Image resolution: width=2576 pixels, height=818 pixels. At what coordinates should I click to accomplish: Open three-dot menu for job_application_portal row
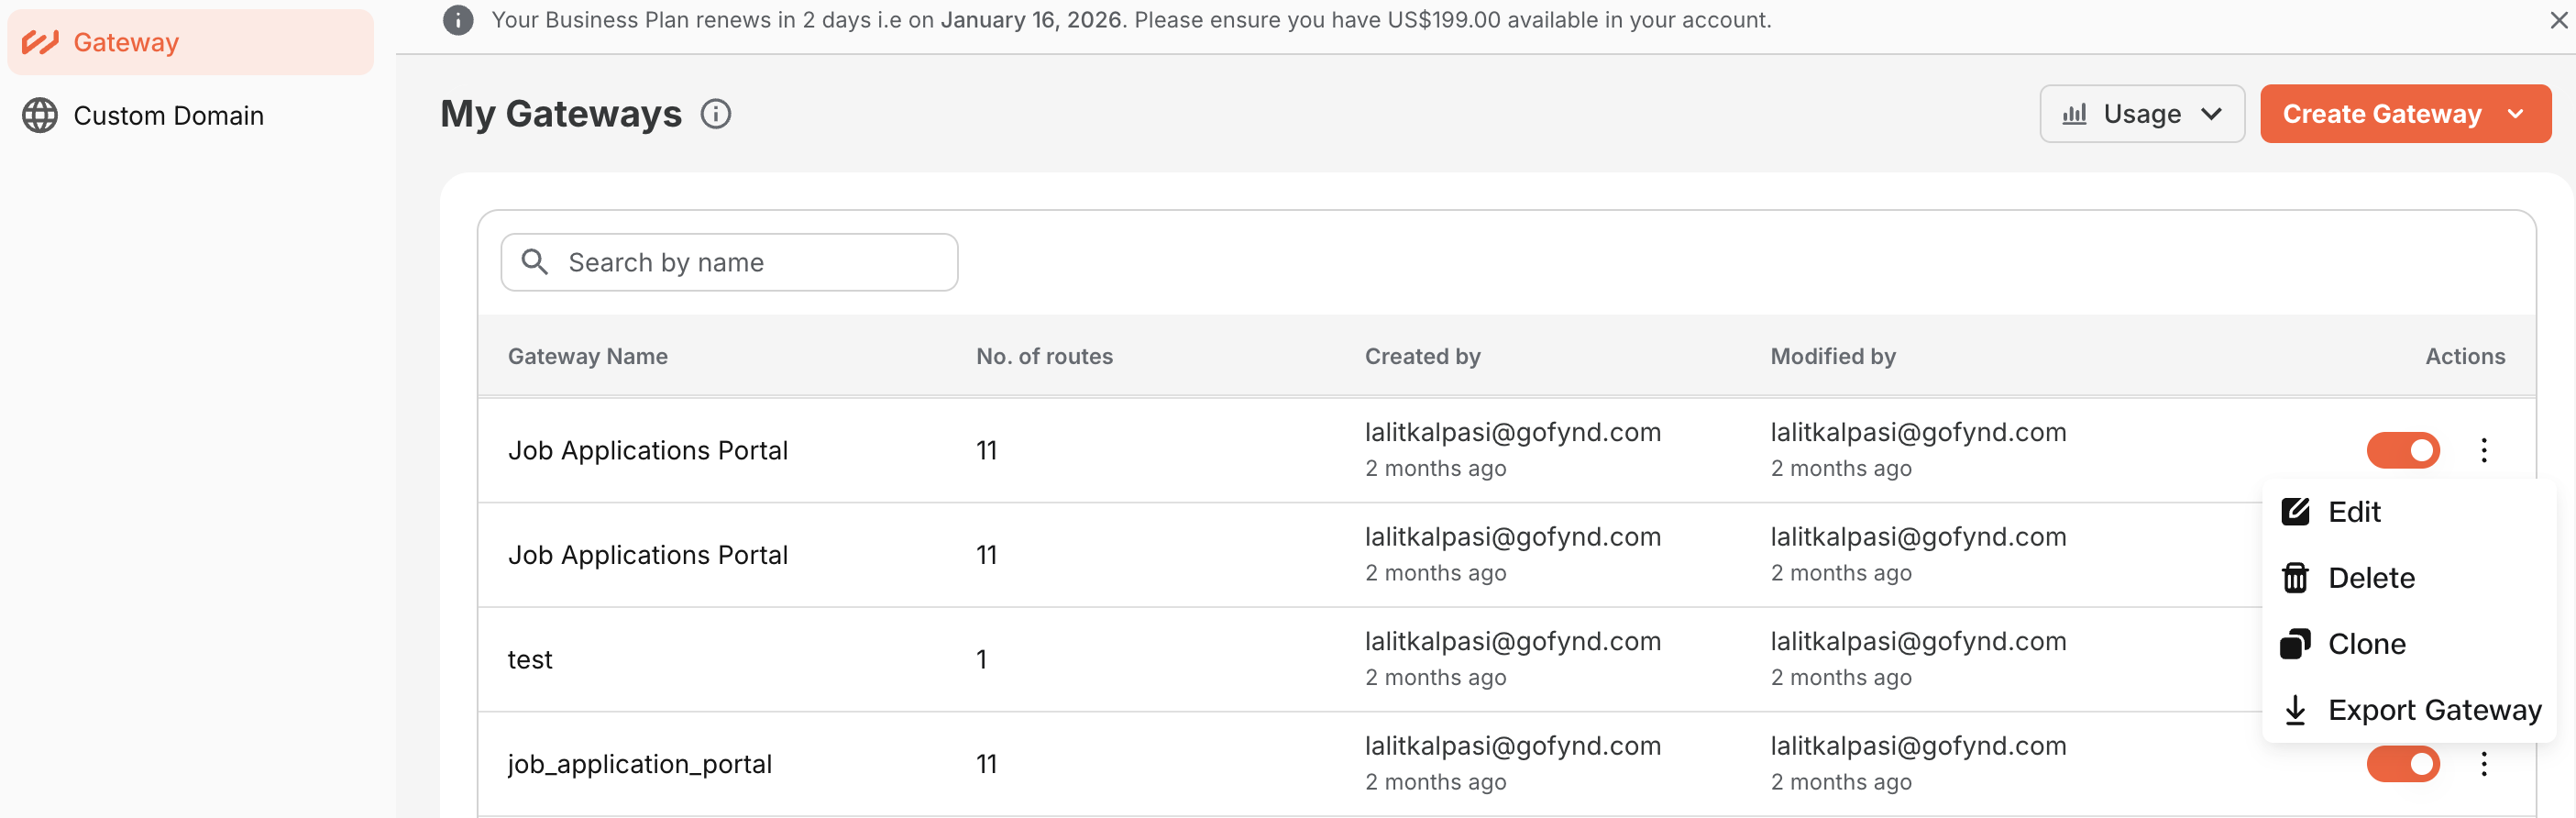coord(2484,764)
